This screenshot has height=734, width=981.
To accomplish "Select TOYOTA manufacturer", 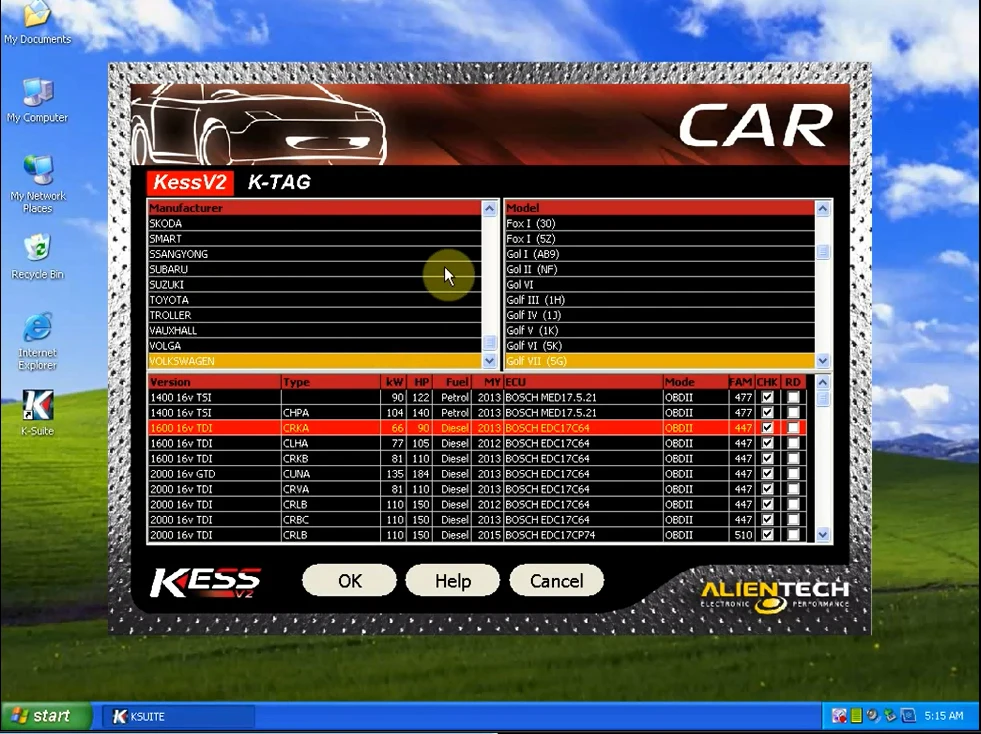I will (x=314, y=300).
